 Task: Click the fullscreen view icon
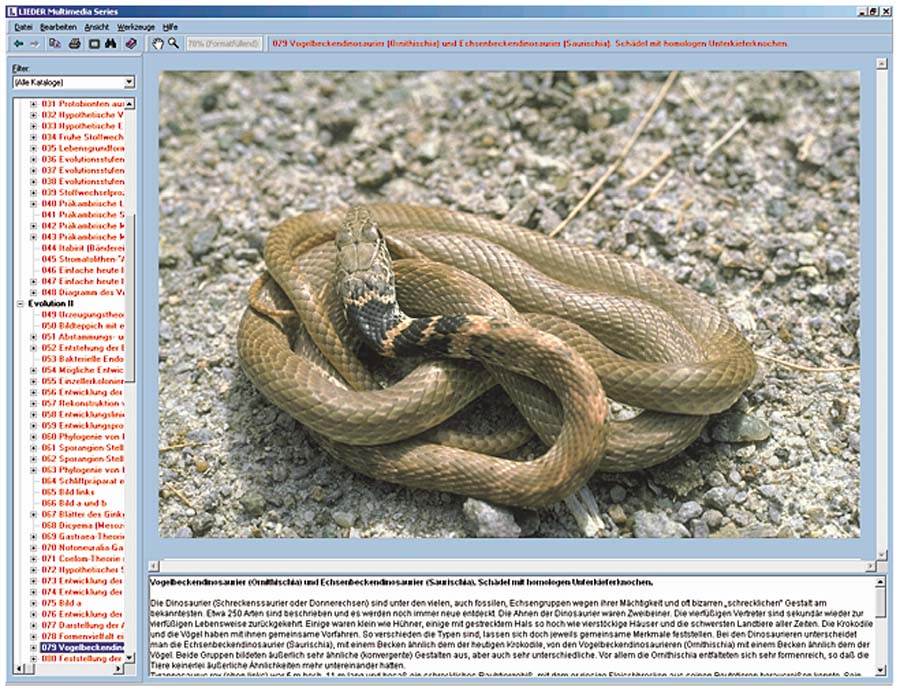(94, 44)
